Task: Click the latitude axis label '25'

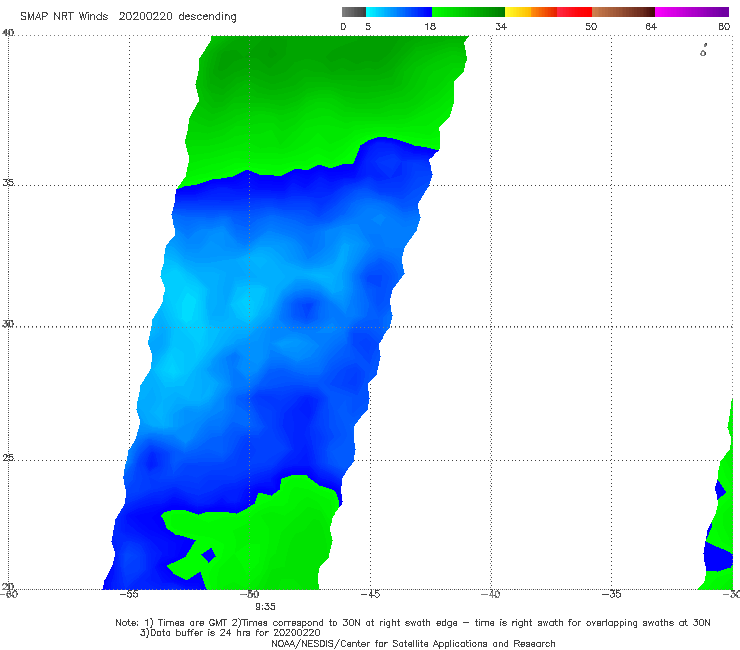Action: tap(8, 457)
